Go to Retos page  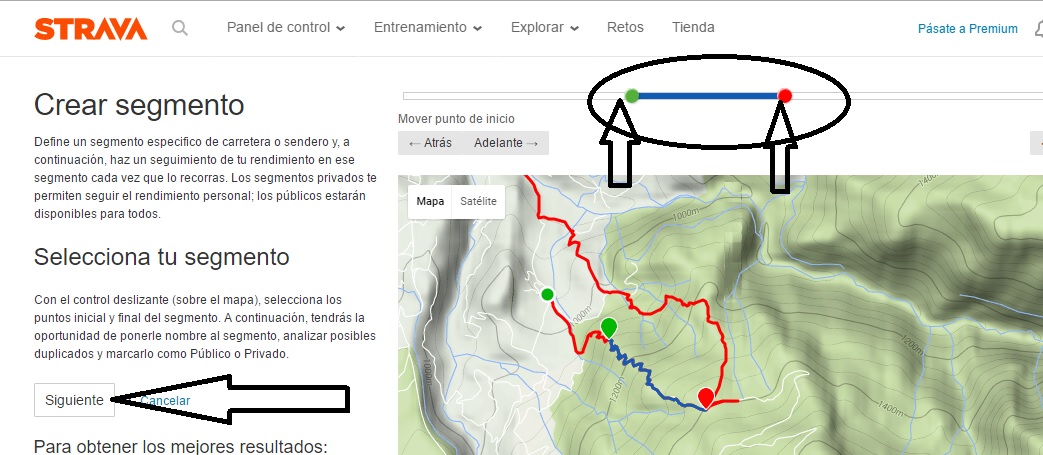pyautogui.click(x=625, y=27)
